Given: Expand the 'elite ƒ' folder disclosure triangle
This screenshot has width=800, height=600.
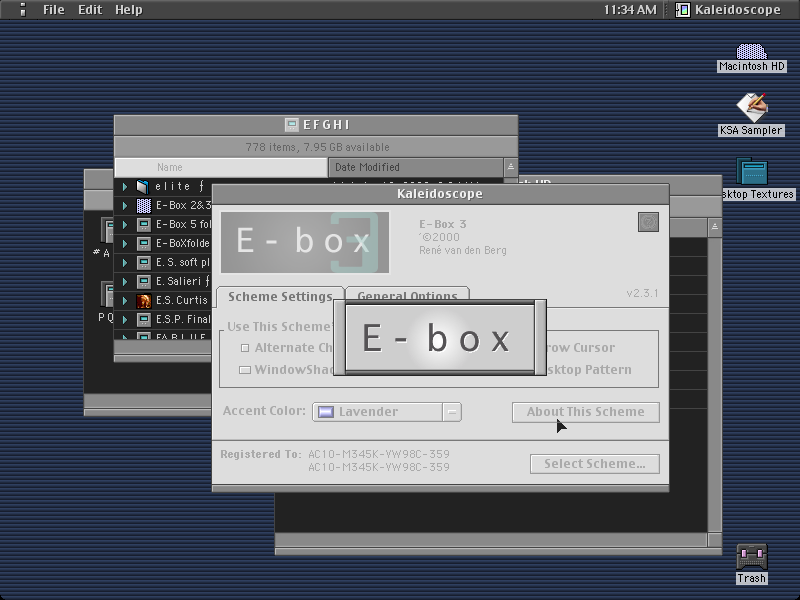Looking at the screenshot, I should click(124, 187).
